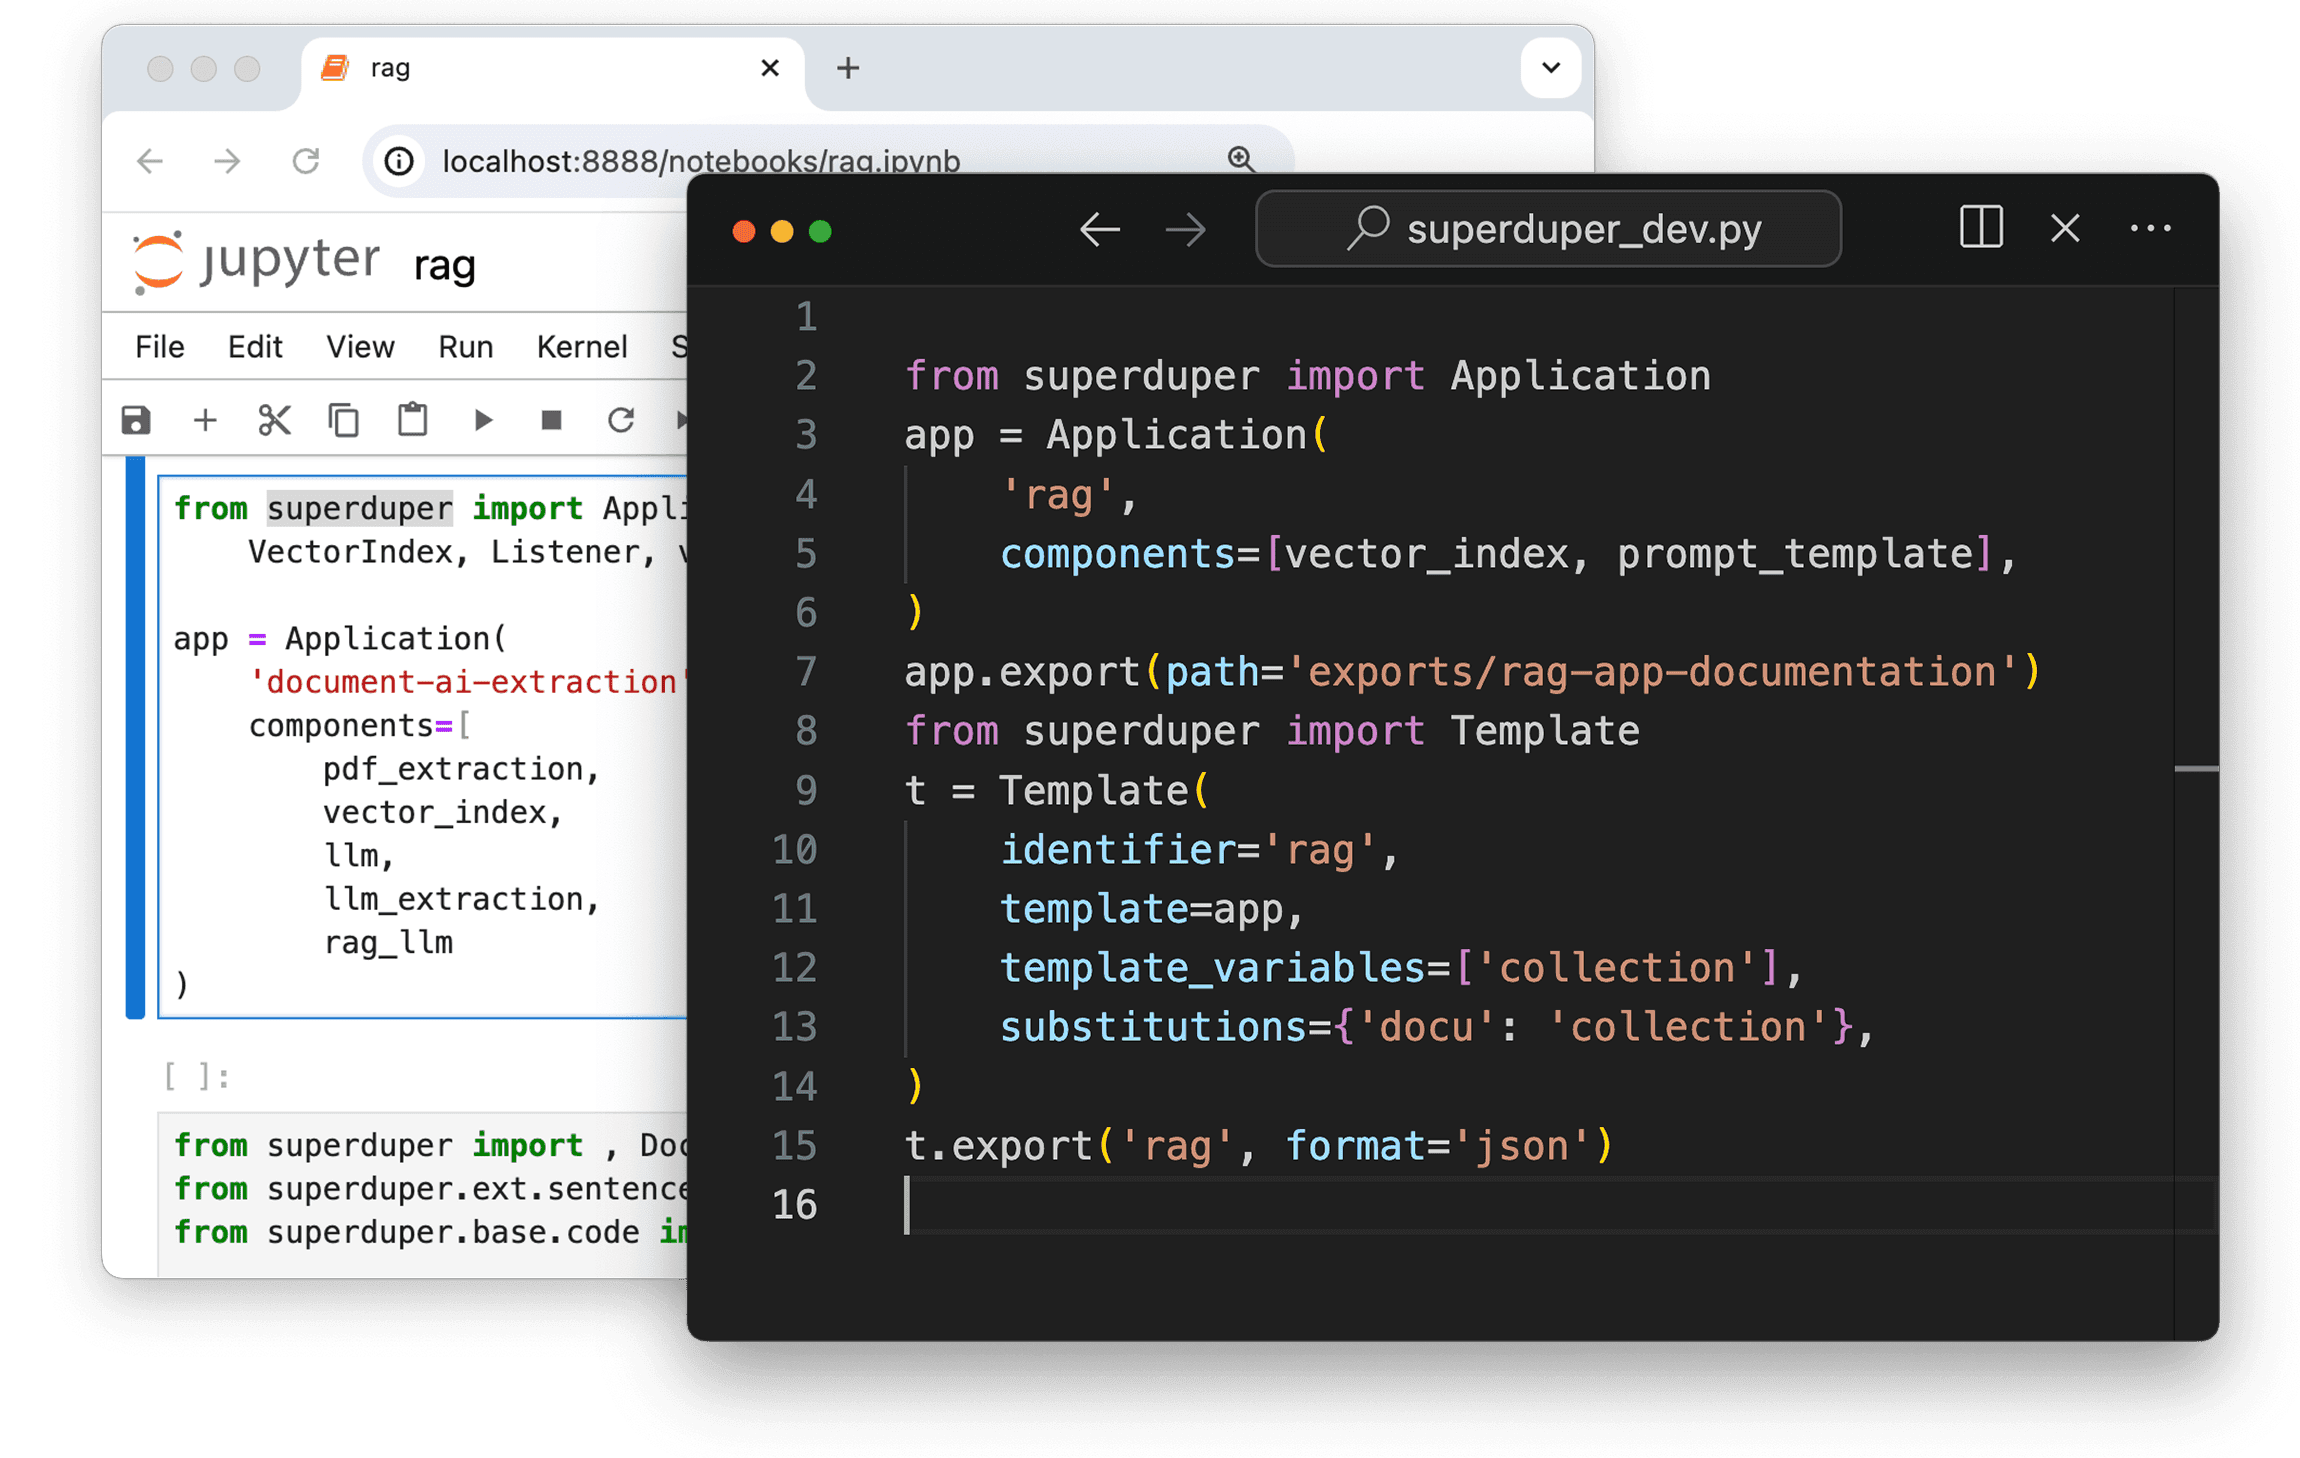The width and height of the screenshot is (2300, 1458).
Task: Open the Run menu in Jupyter
Action: click(466, 347)
